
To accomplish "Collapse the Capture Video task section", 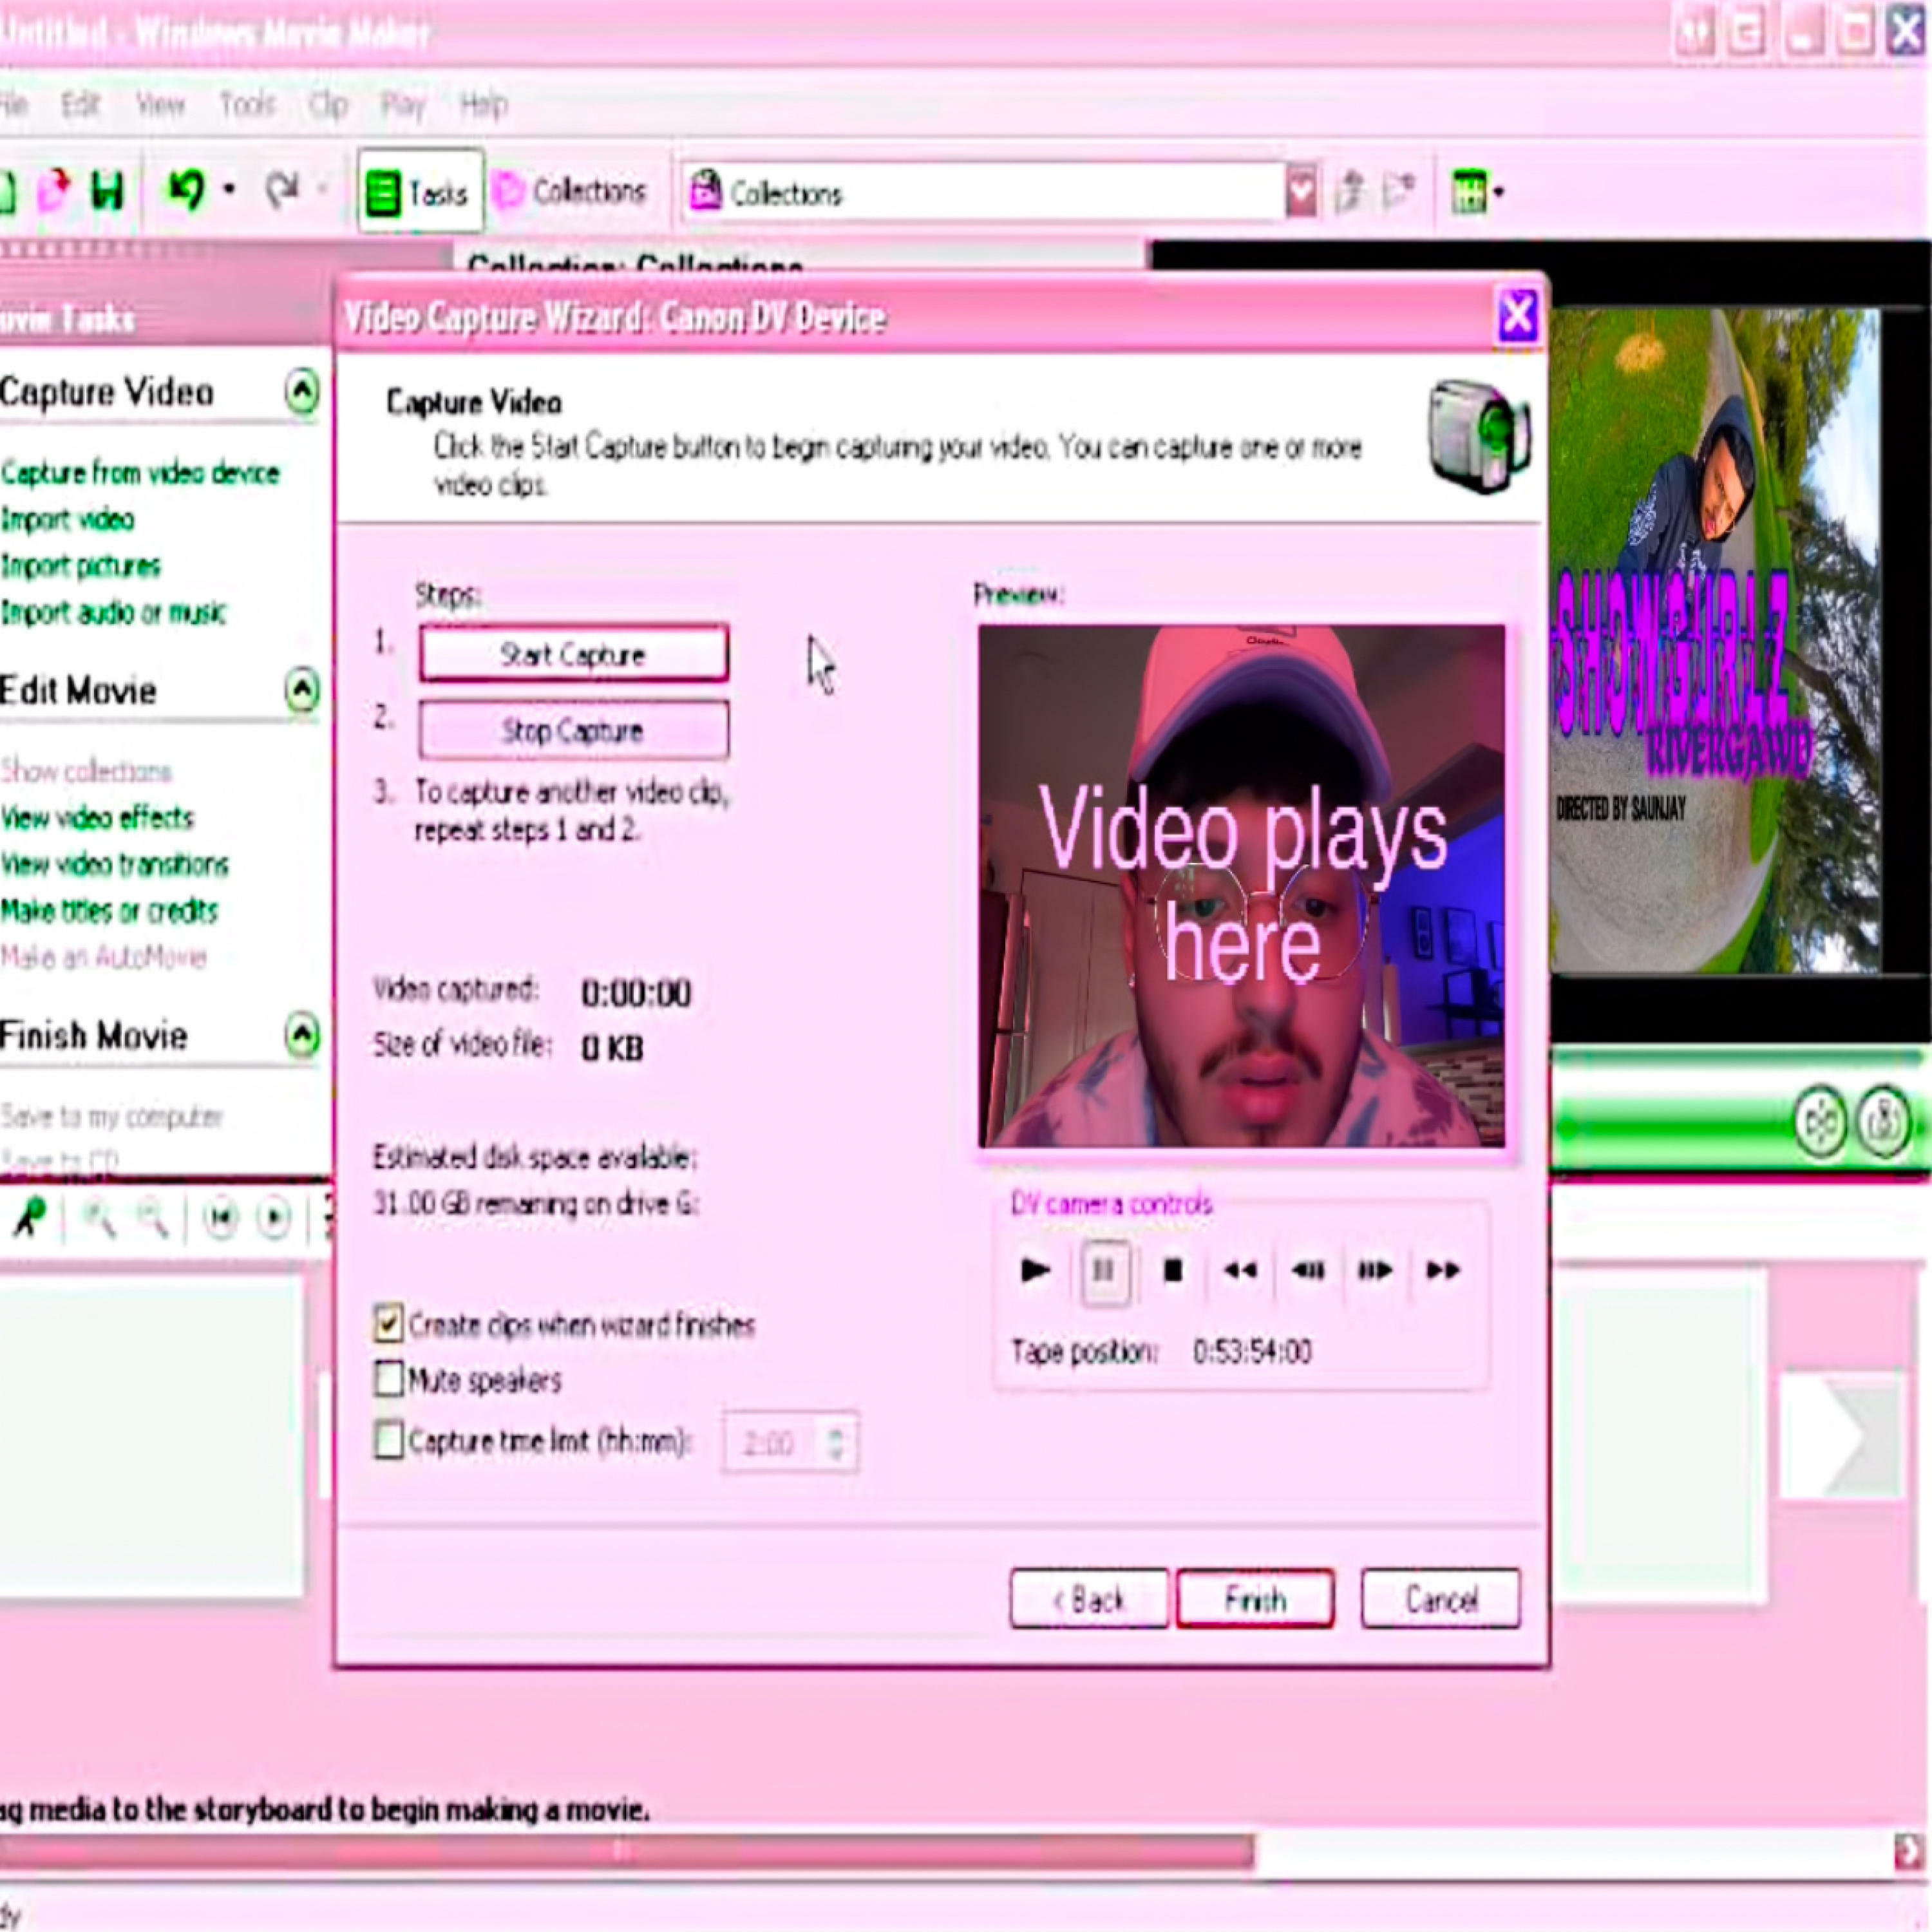I will [301, 392].
